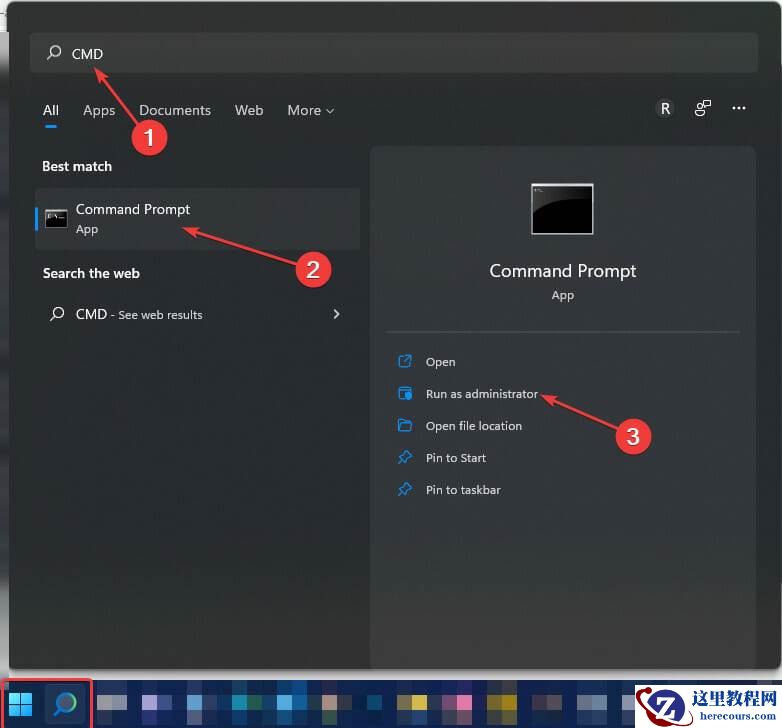This screenshot has width=782, height=728.
Task: Click the folder icon beside Open file location
Action: tap(405, 425)
